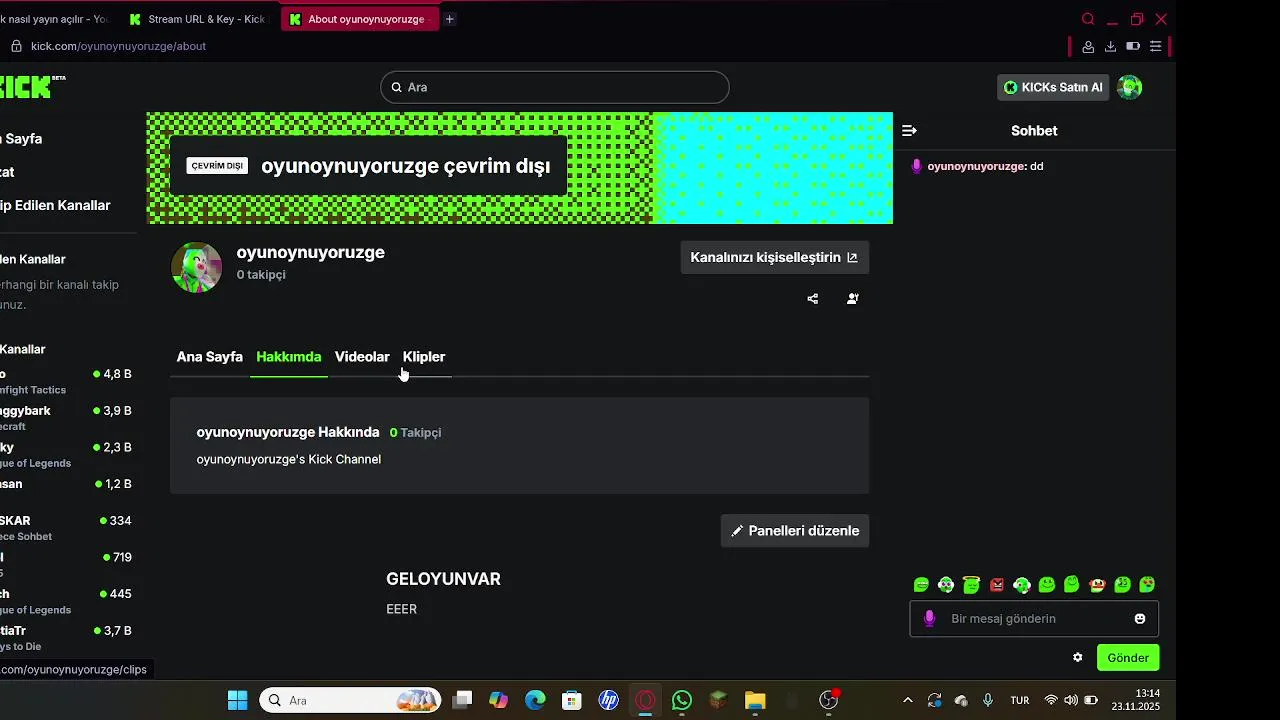Open Microsoft Edge from the taskbar
This screenshot has height=720, width=1280.
(x=535, y=700)
